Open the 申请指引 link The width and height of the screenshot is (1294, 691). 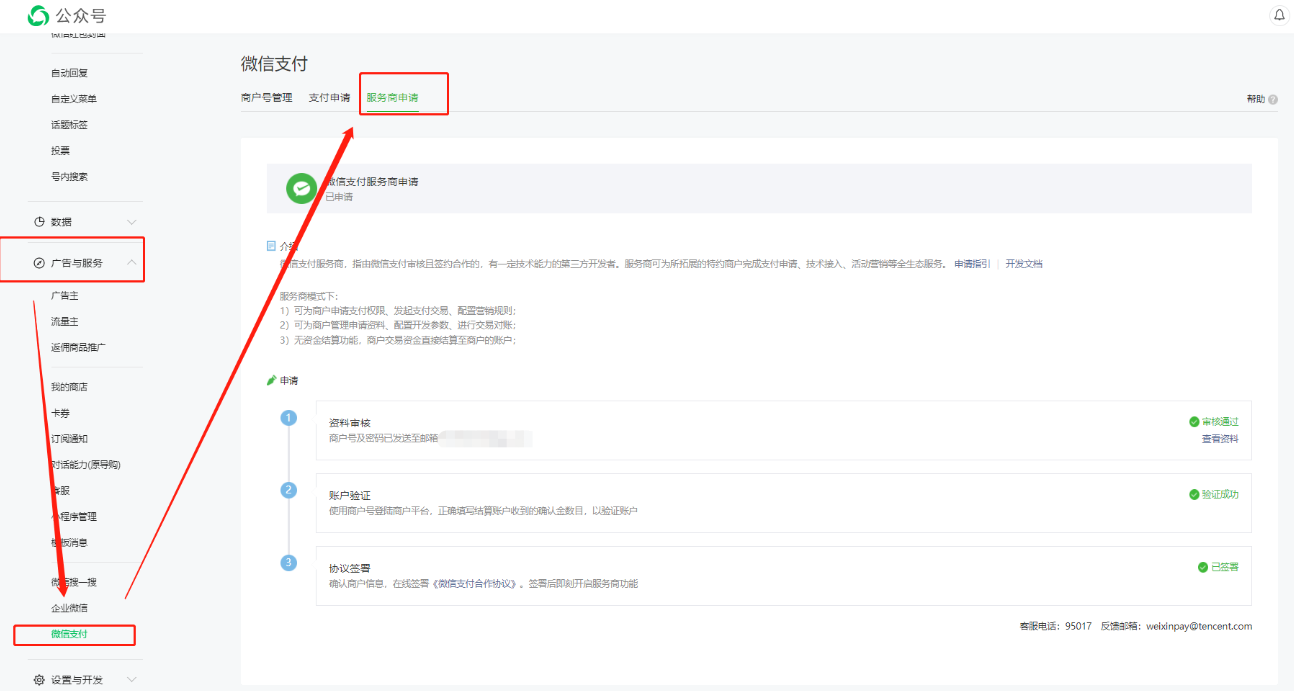[971, 264]
